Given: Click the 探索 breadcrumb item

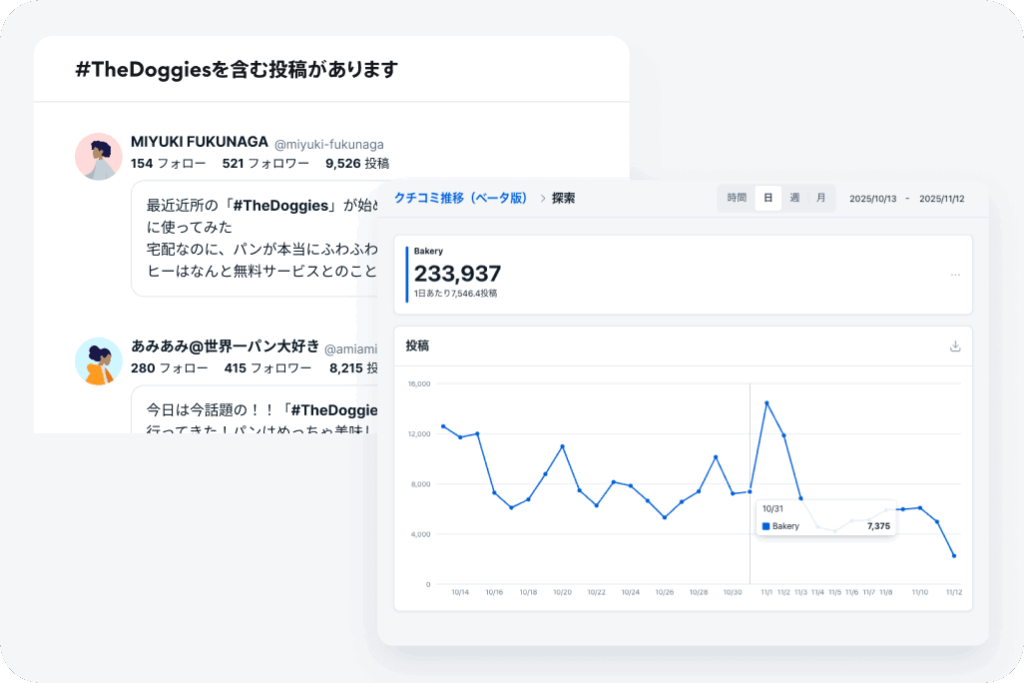Looking at the screenshot, I should (x=564, y=198).
